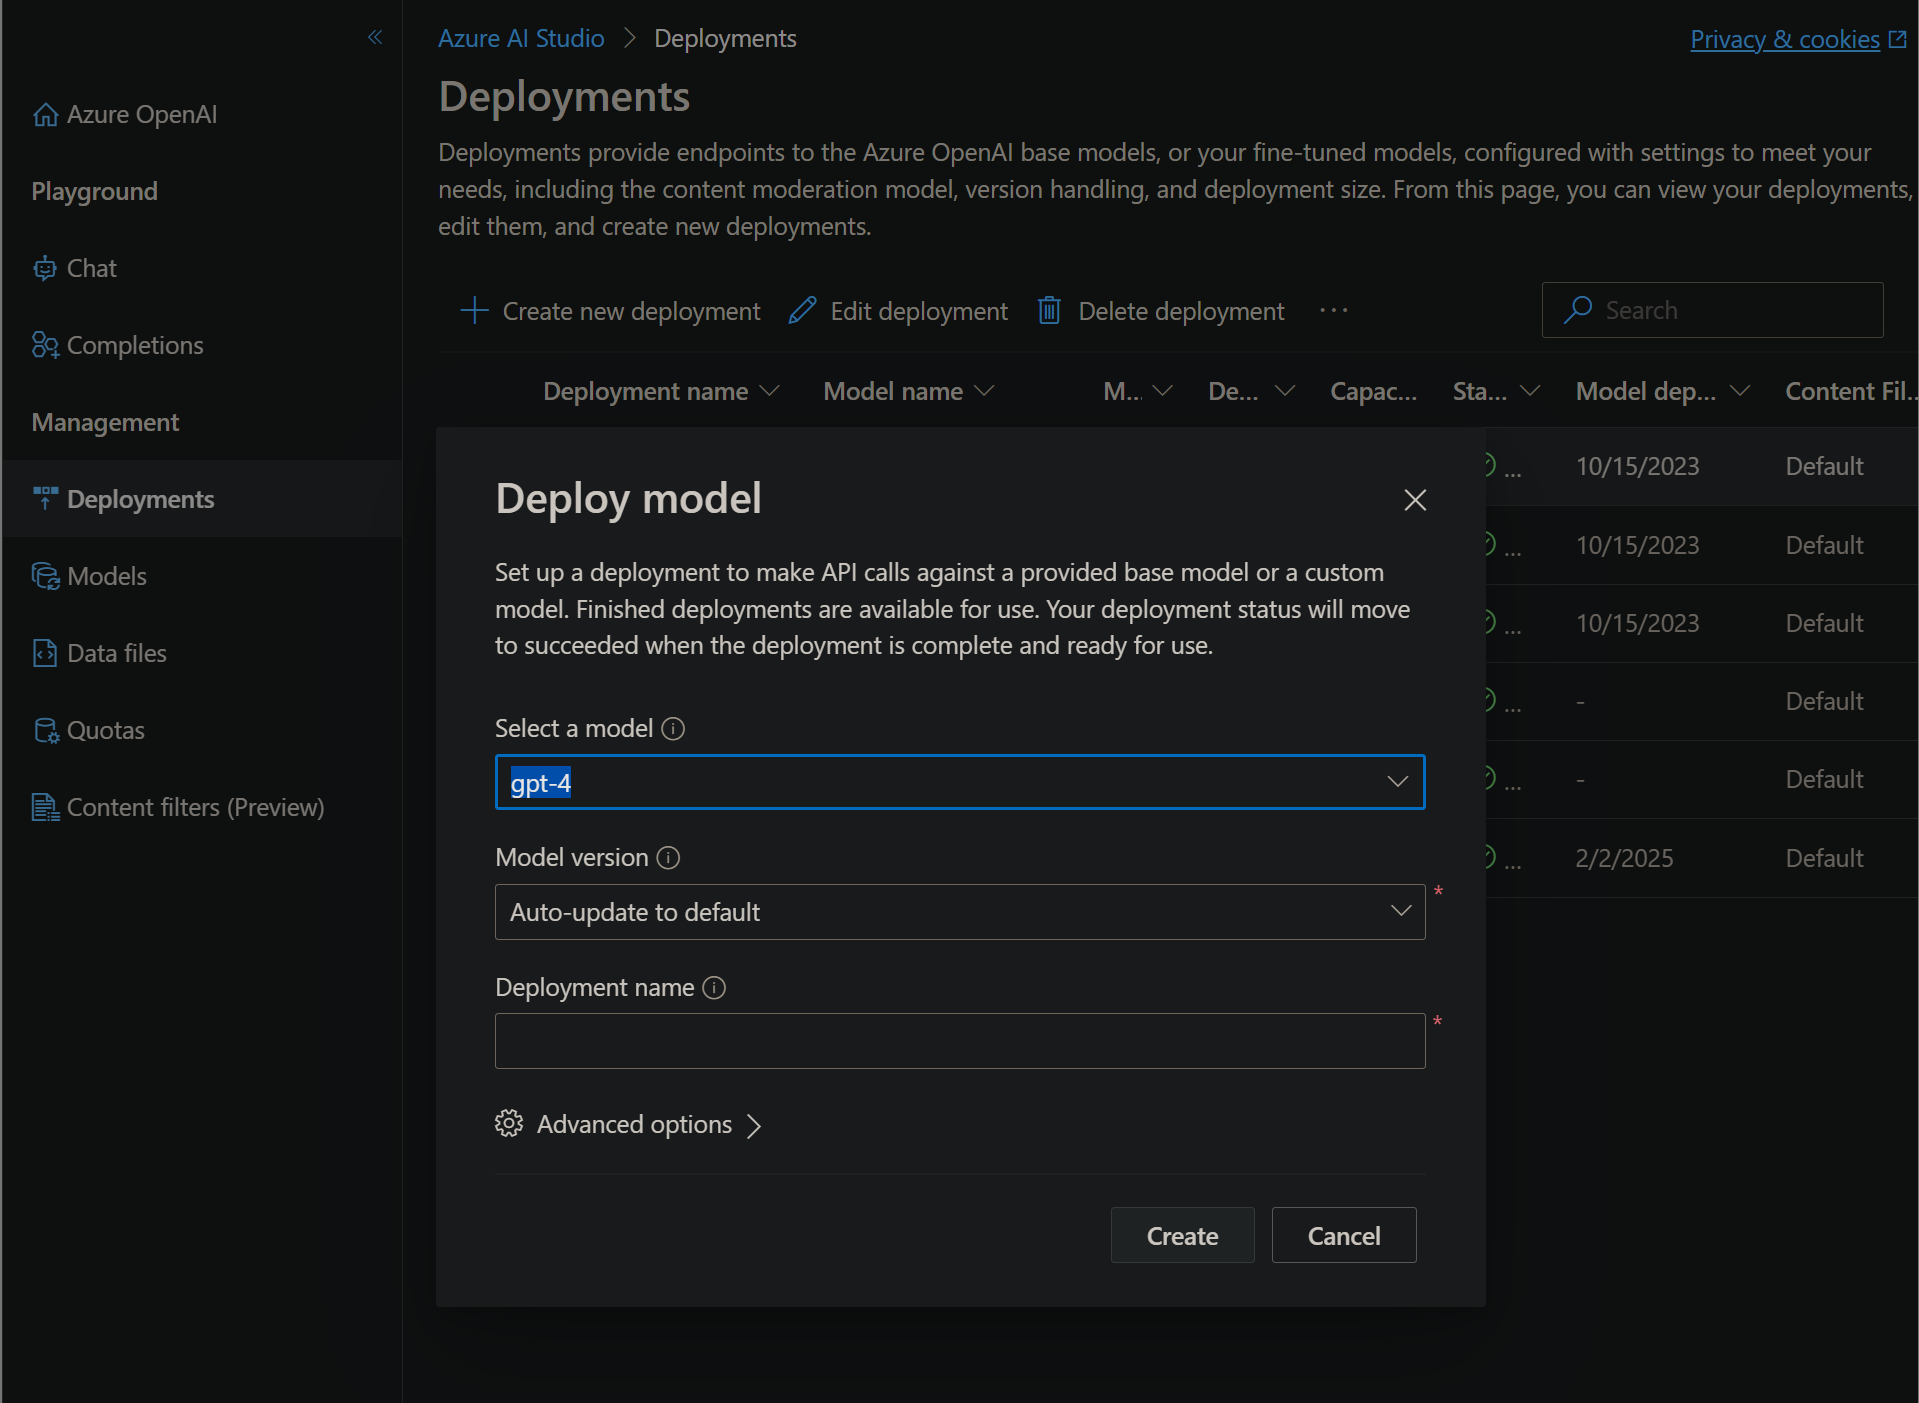Screen dimensions: 1919x1403
Task: Click the Search box in toolbar
Action: pos(1712,310)
